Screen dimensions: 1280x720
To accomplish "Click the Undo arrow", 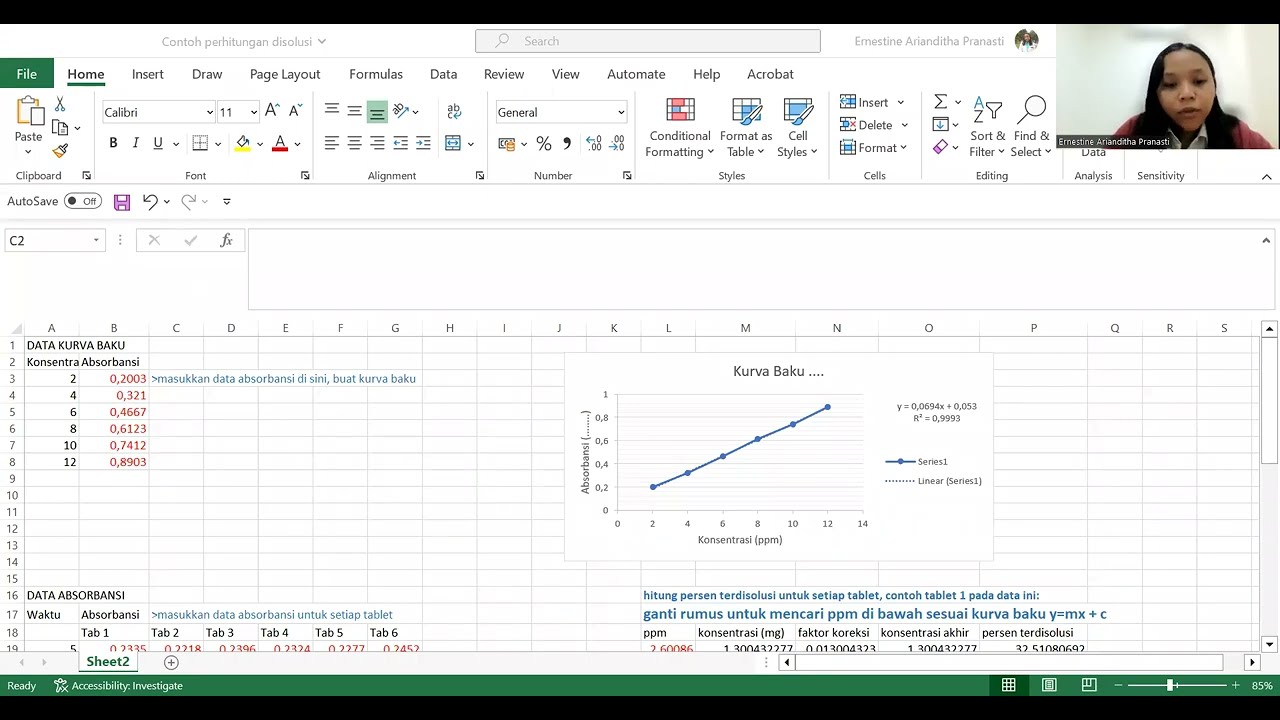I will tap(150, 201).
